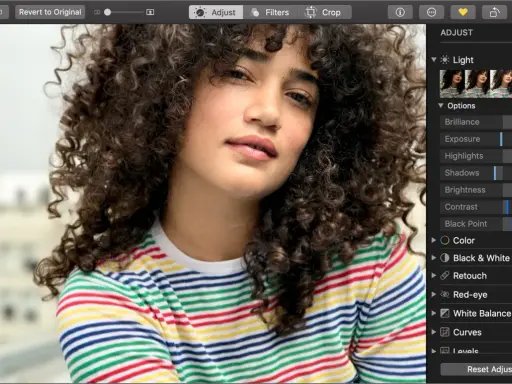The width and height of the screenshot is (512, 384).
Task: Click the Red-eye icon
Action: [x=445, y=295]
